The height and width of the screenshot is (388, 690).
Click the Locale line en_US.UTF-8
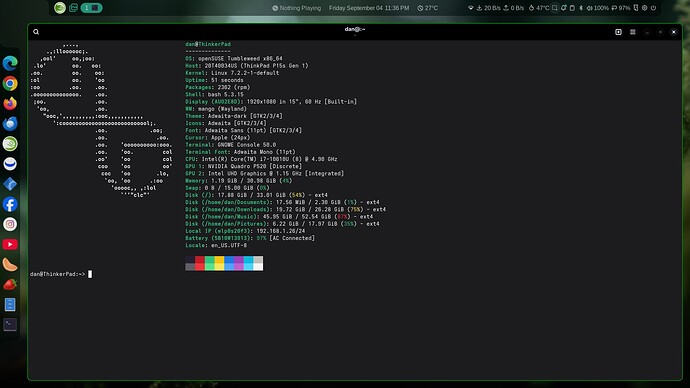[216, 245]
